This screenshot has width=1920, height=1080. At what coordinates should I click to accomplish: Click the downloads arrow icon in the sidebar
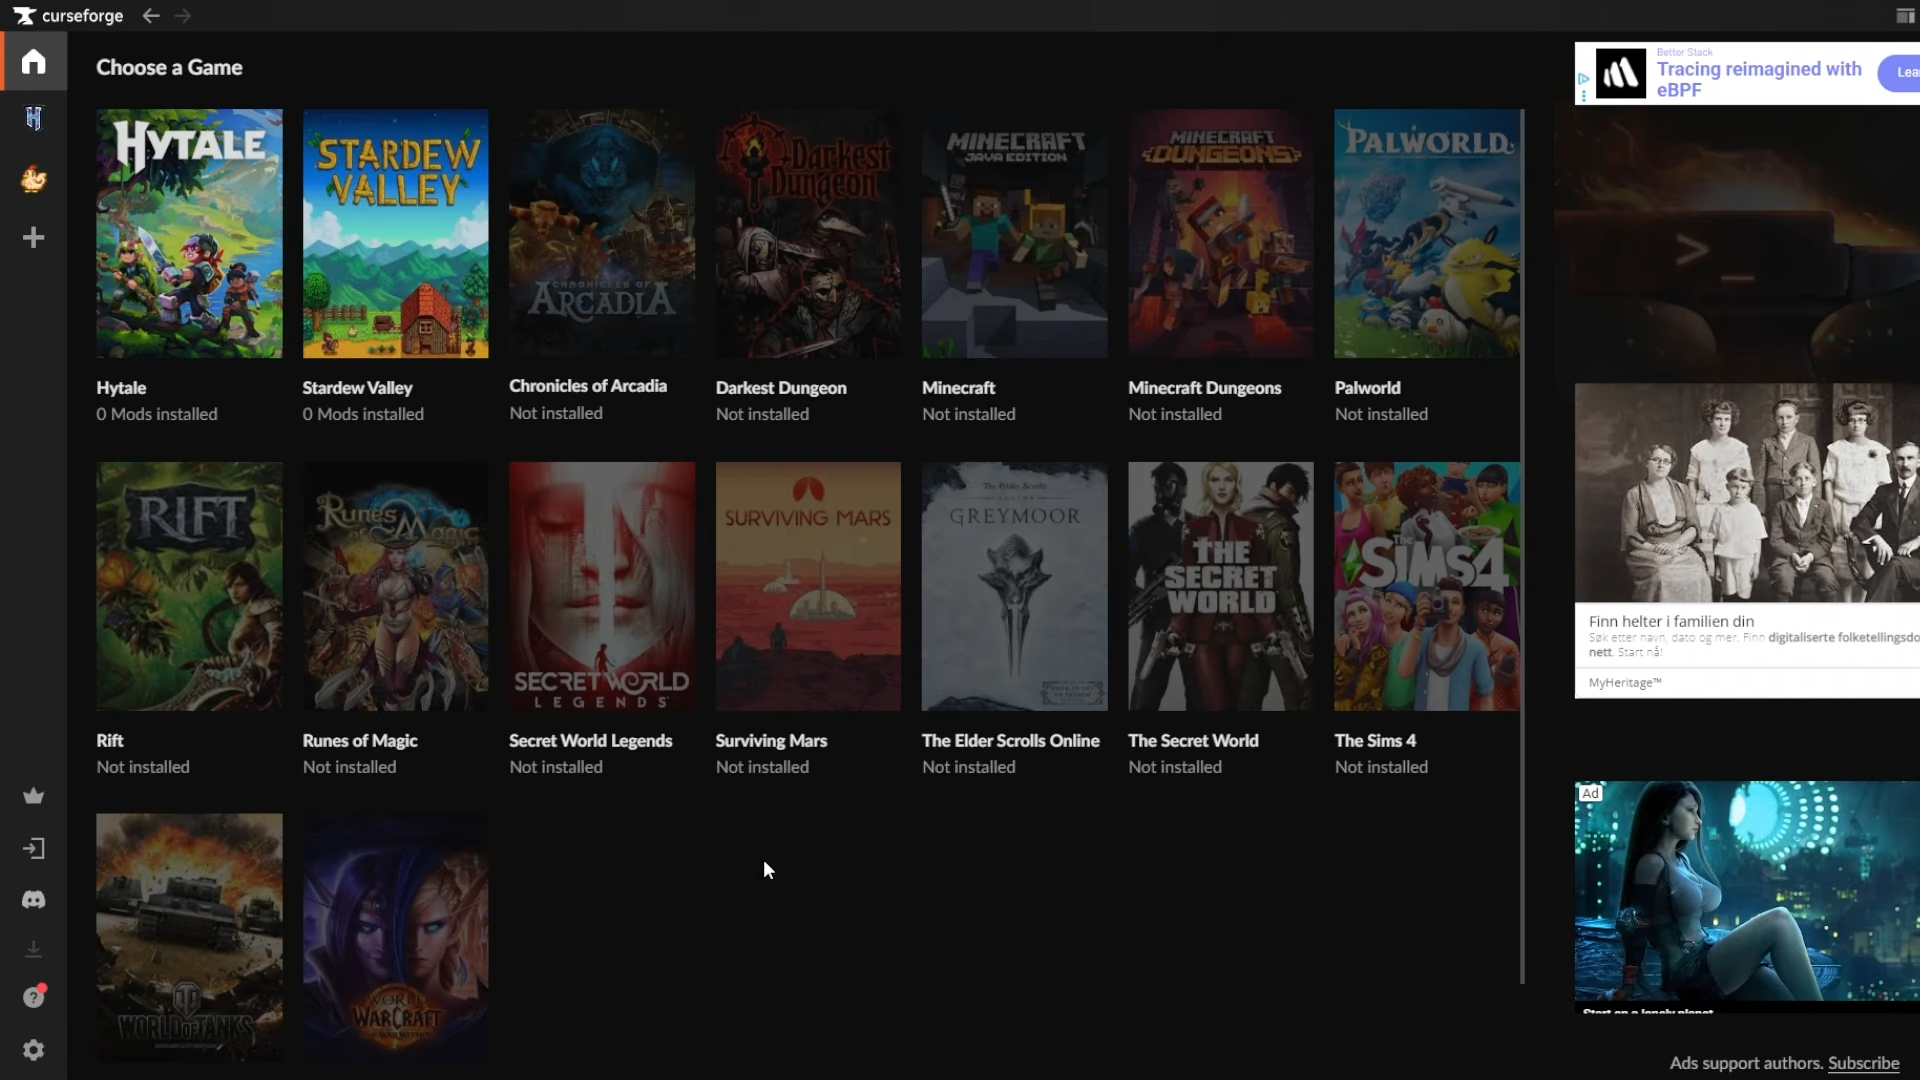click(x=33, y=949)
